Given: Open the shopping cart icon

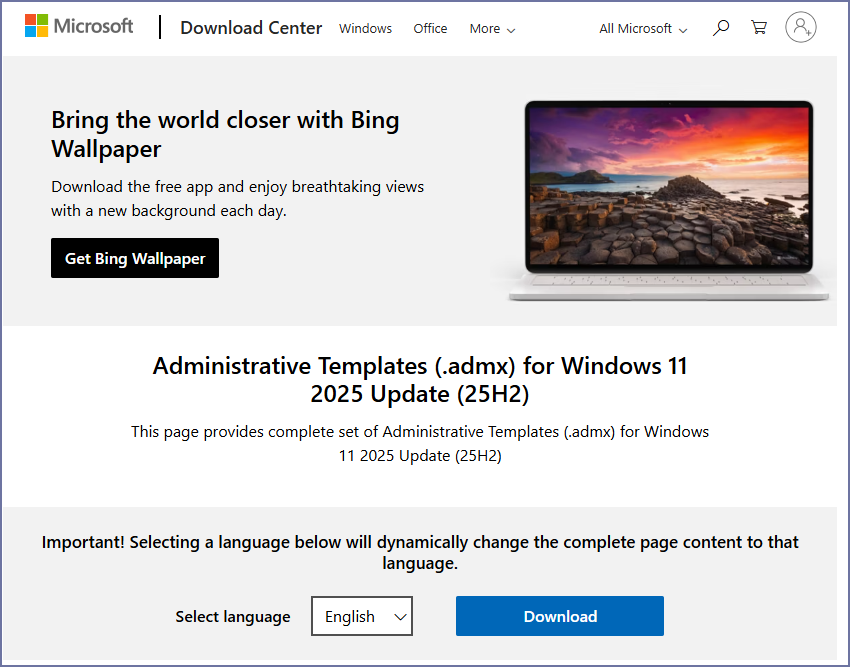Looking at the screenshot, I should [x=759, y=28].
